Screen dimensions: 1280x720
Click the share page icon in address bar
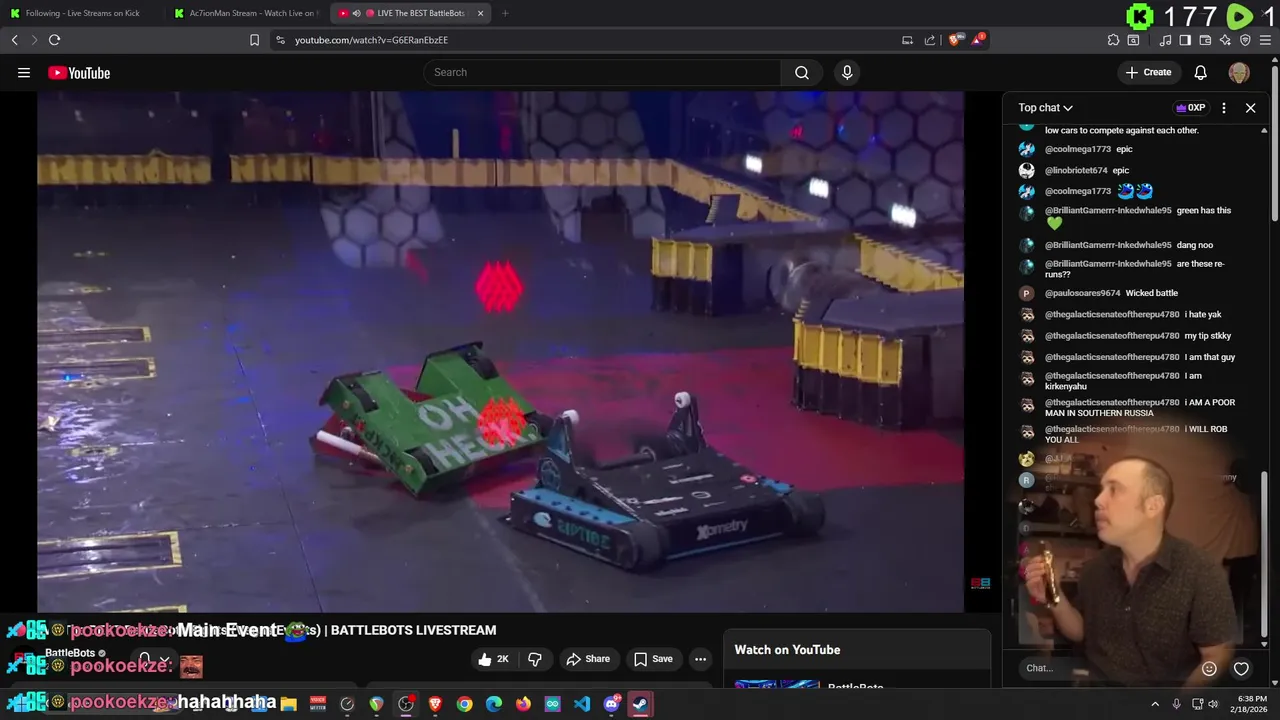[x=930, y=40]
